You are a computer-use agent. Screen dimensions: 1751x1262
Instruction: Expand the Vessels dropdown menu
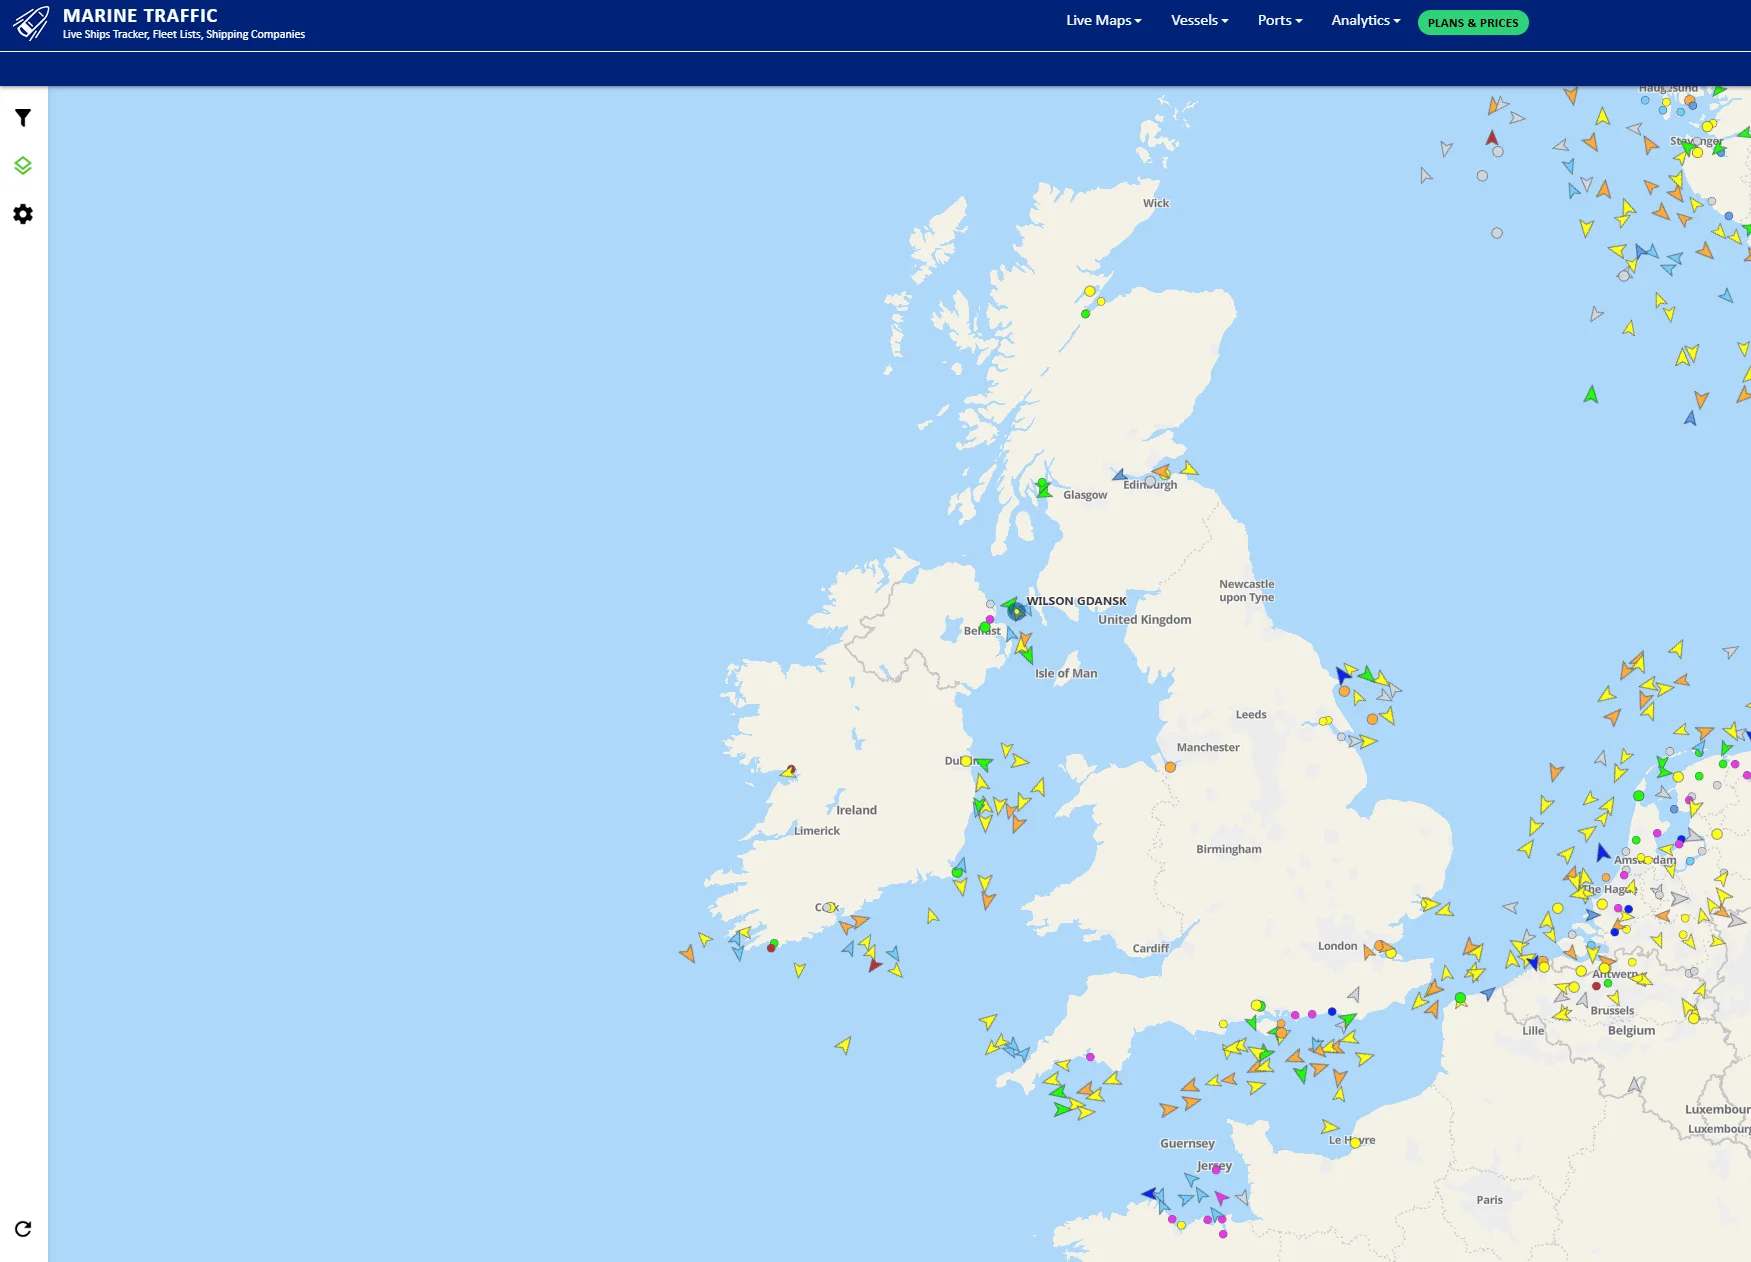[1199, 20]
